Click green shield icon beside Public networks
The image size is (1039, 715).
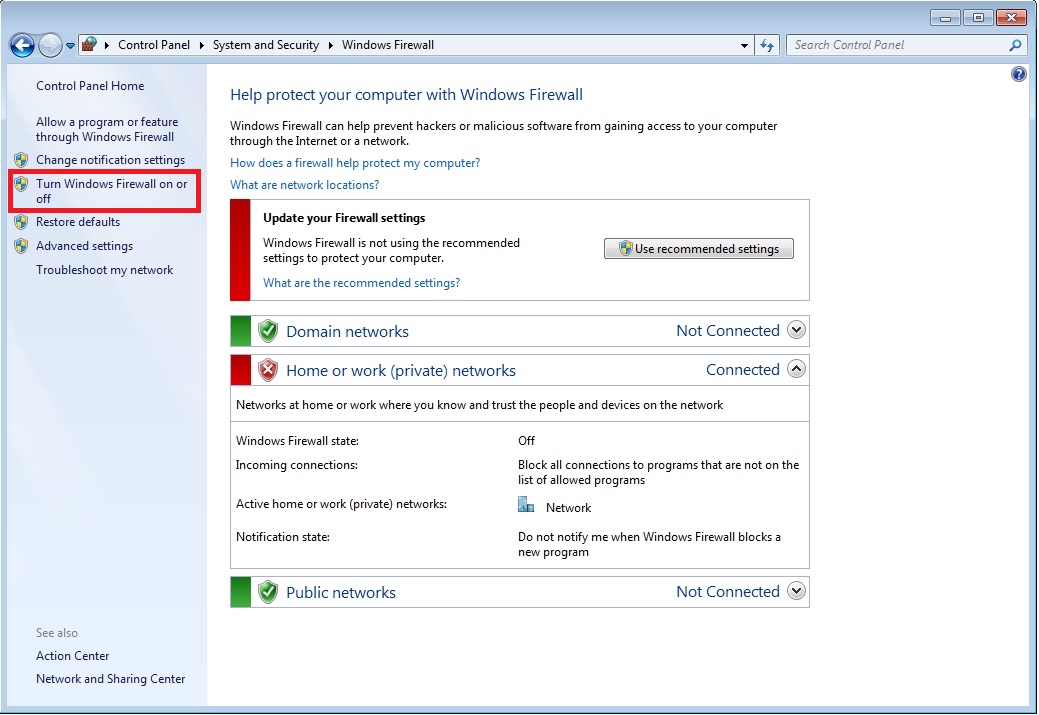[268, 592]
